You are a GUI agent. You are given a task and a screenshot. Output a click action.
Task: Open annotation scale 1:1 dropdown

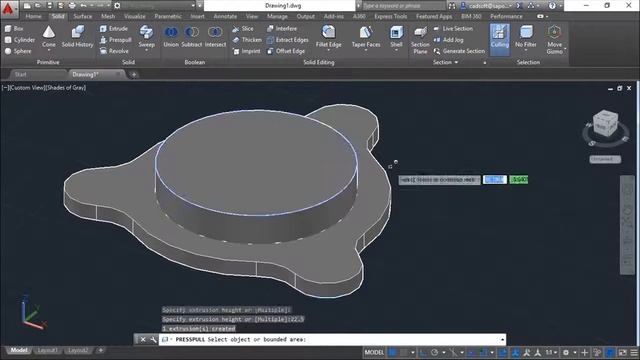pos(551,352)
